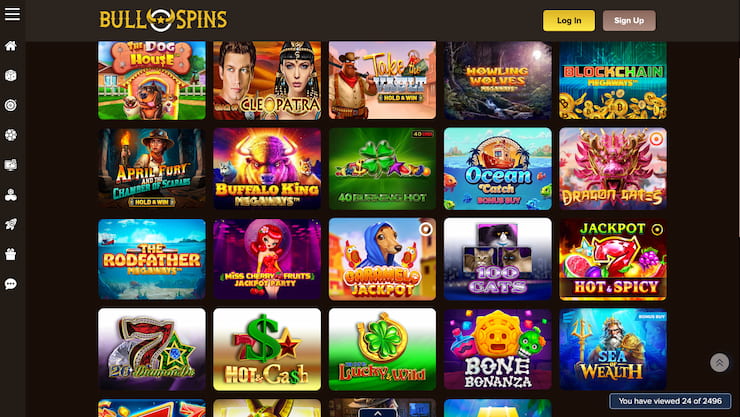Click the Bull Spins logo

coord(163,20)
